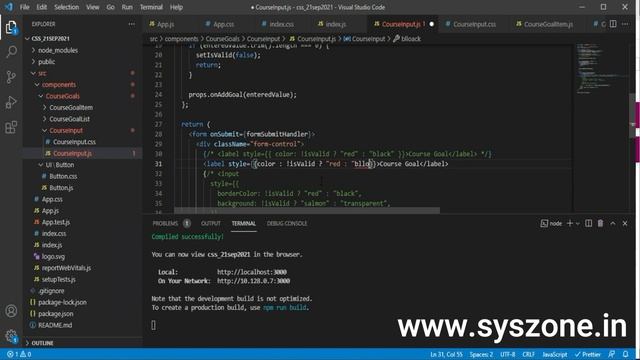Kill the terminal with trash icon

600,223
